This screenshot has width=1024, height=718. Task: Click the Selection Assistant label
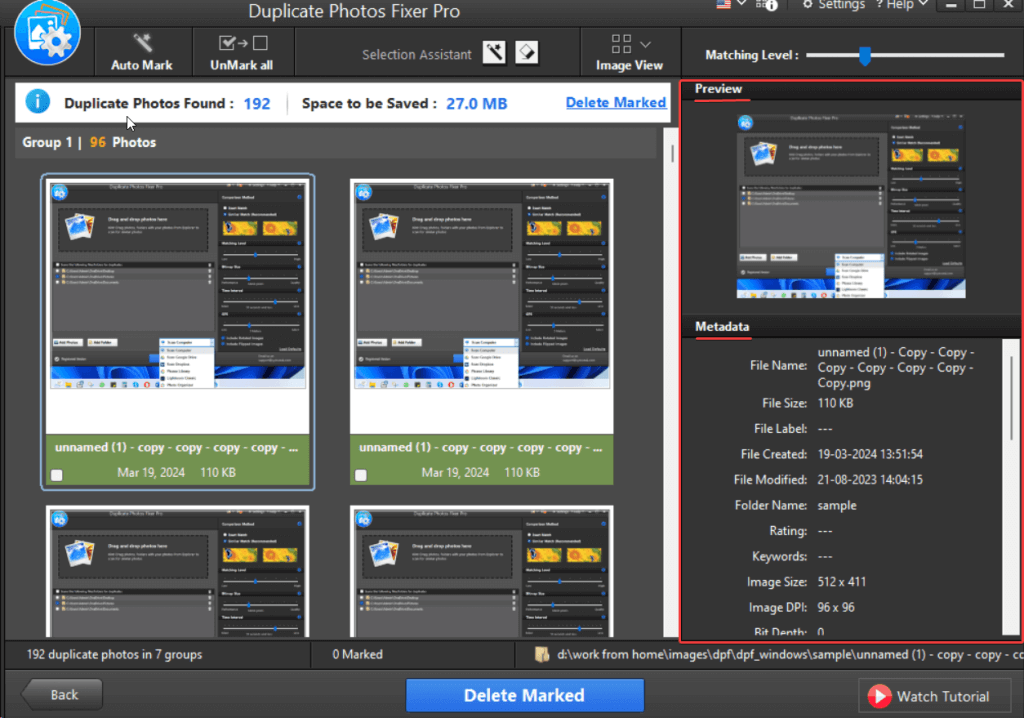[x=417, y=55]
